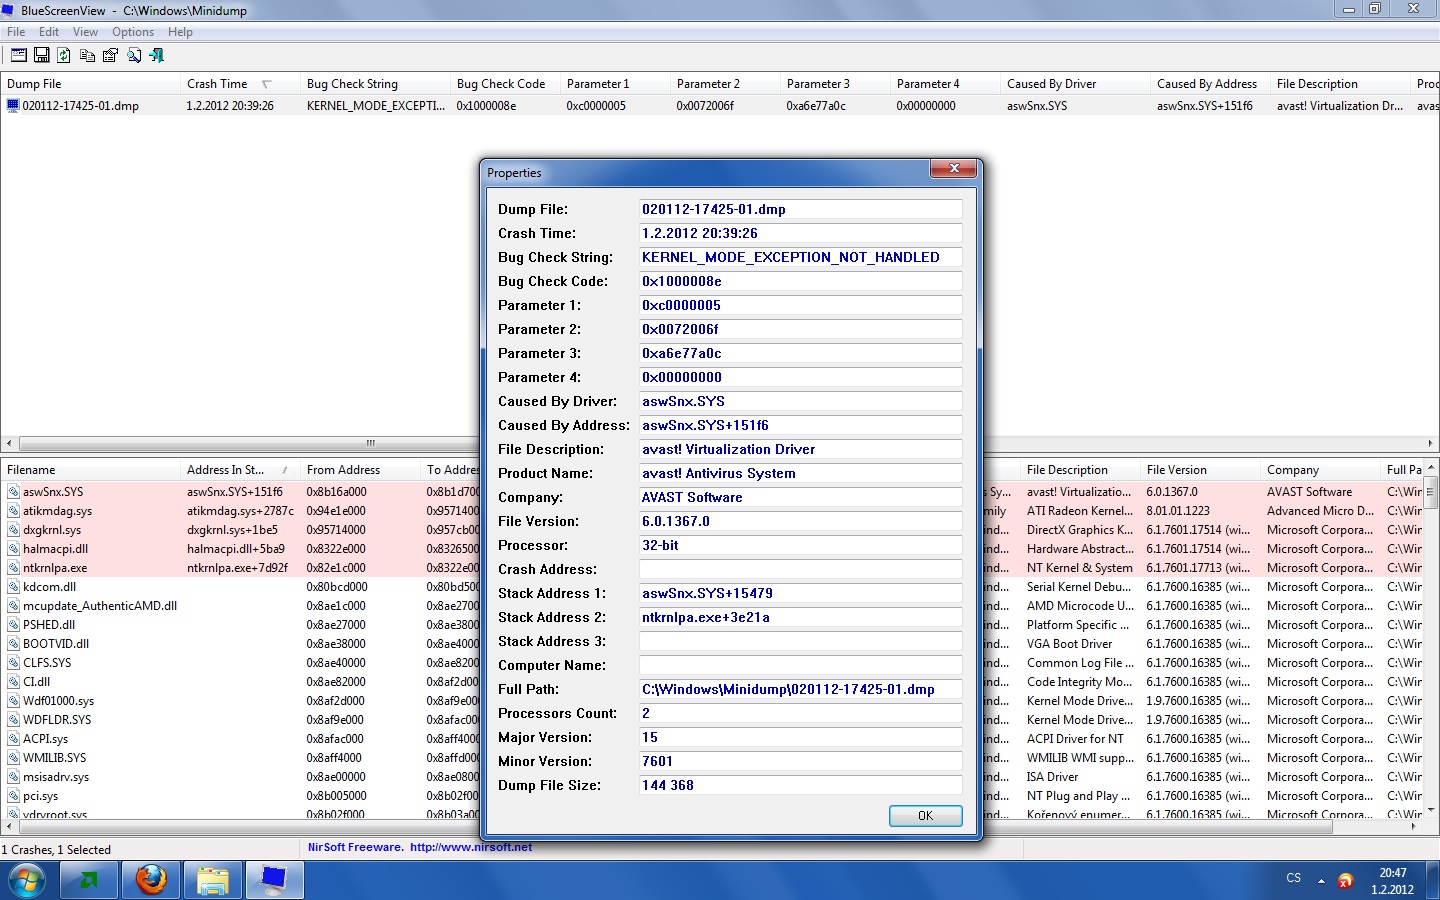
Task: Click the Bug Check String value field
Action: coord(800,257)
